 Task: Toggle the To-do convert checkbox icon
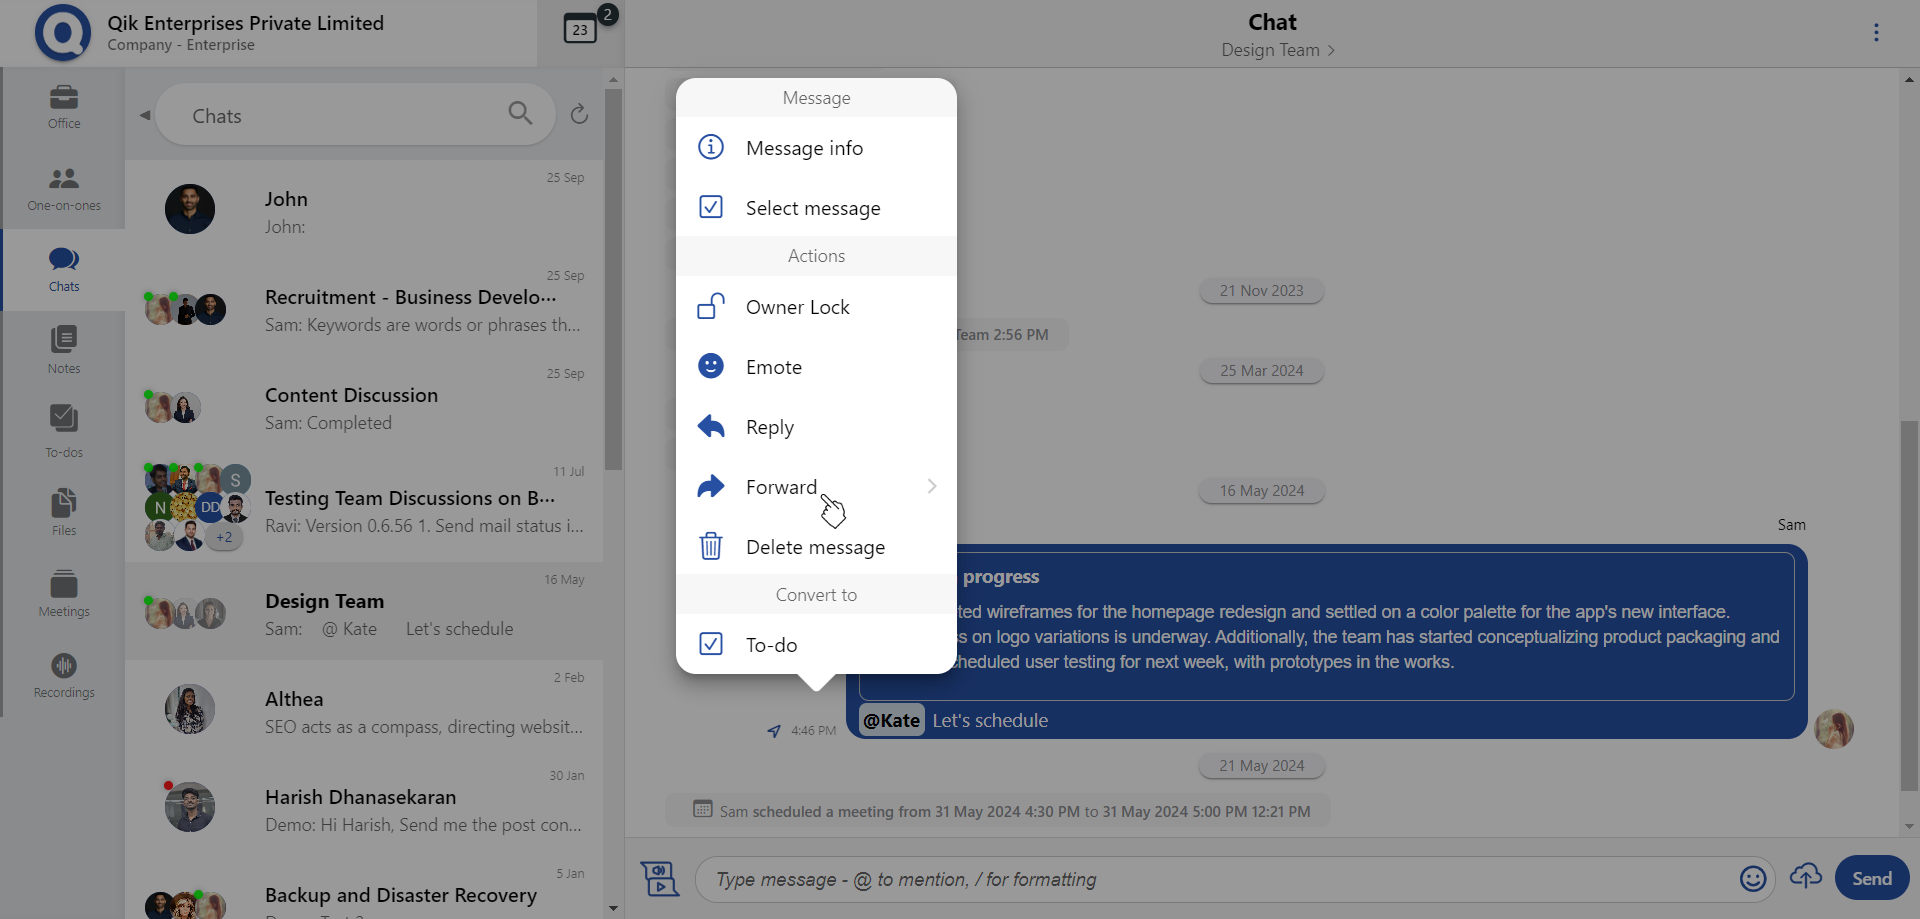(711, 644)
